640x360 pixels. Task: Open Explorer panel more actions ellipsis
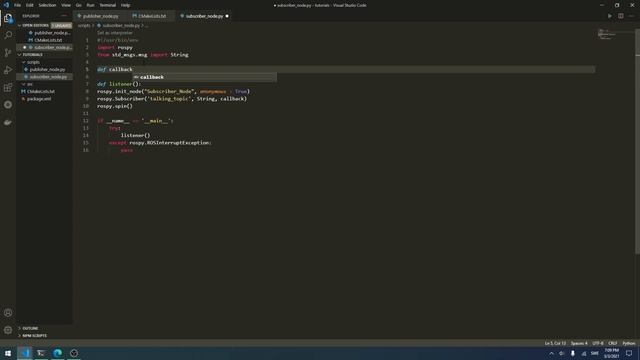tap(64, 16)
